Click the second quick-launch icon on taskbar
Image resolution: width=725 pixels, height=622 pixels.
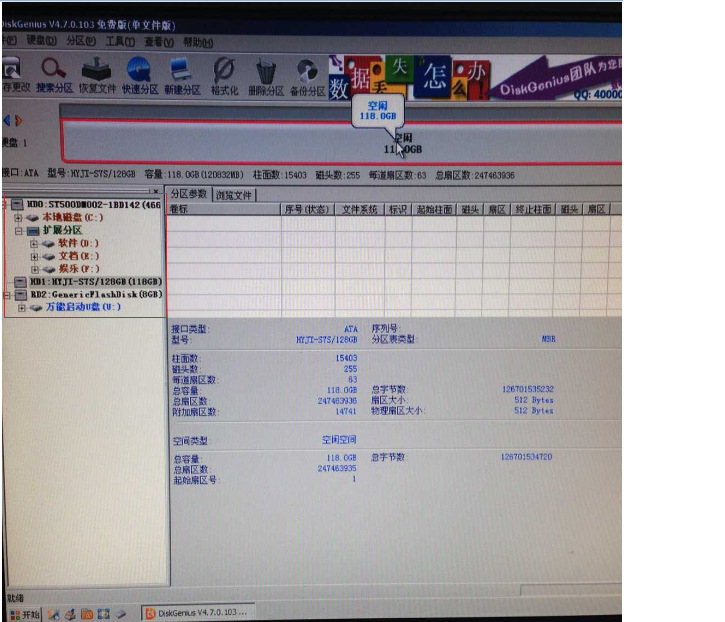(x=70, y=615)
